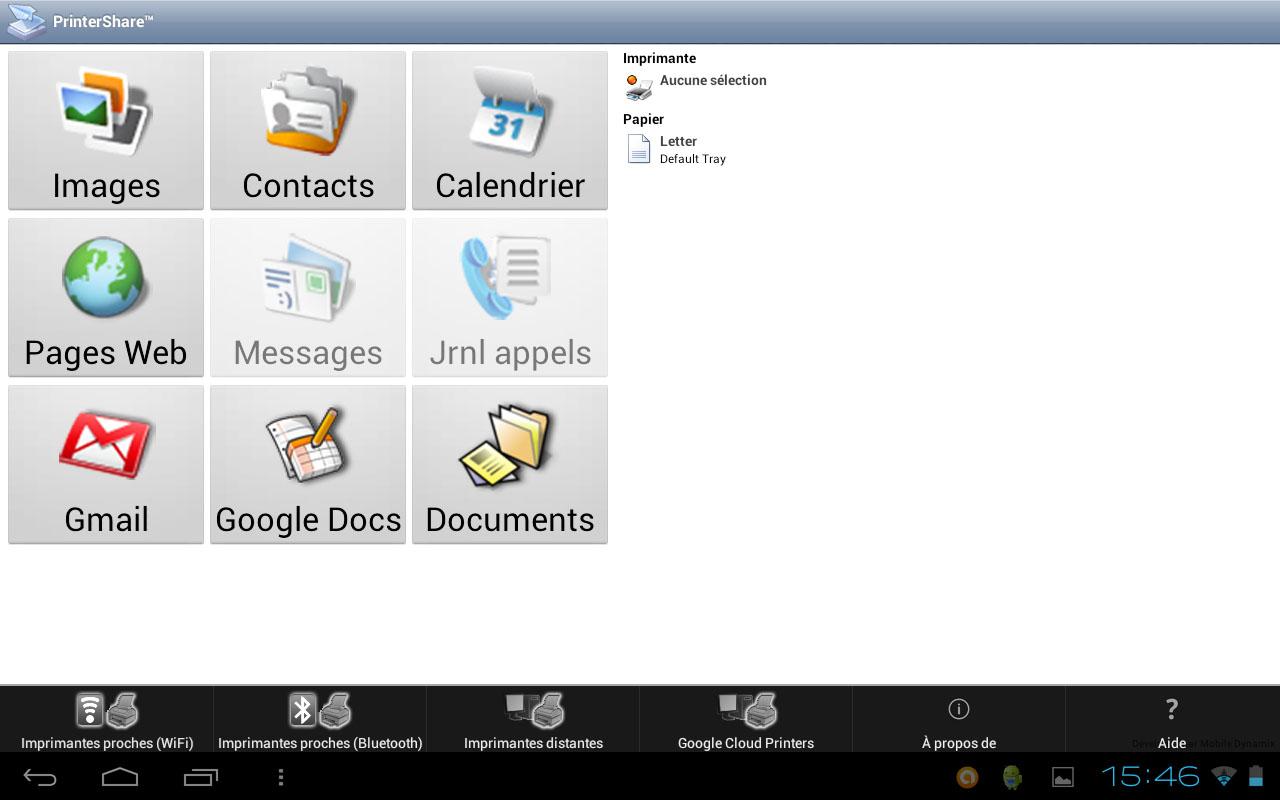Tap the picture notification icon
Image resolution: width=1280 pixels, height=800 pixels.
1062,777
